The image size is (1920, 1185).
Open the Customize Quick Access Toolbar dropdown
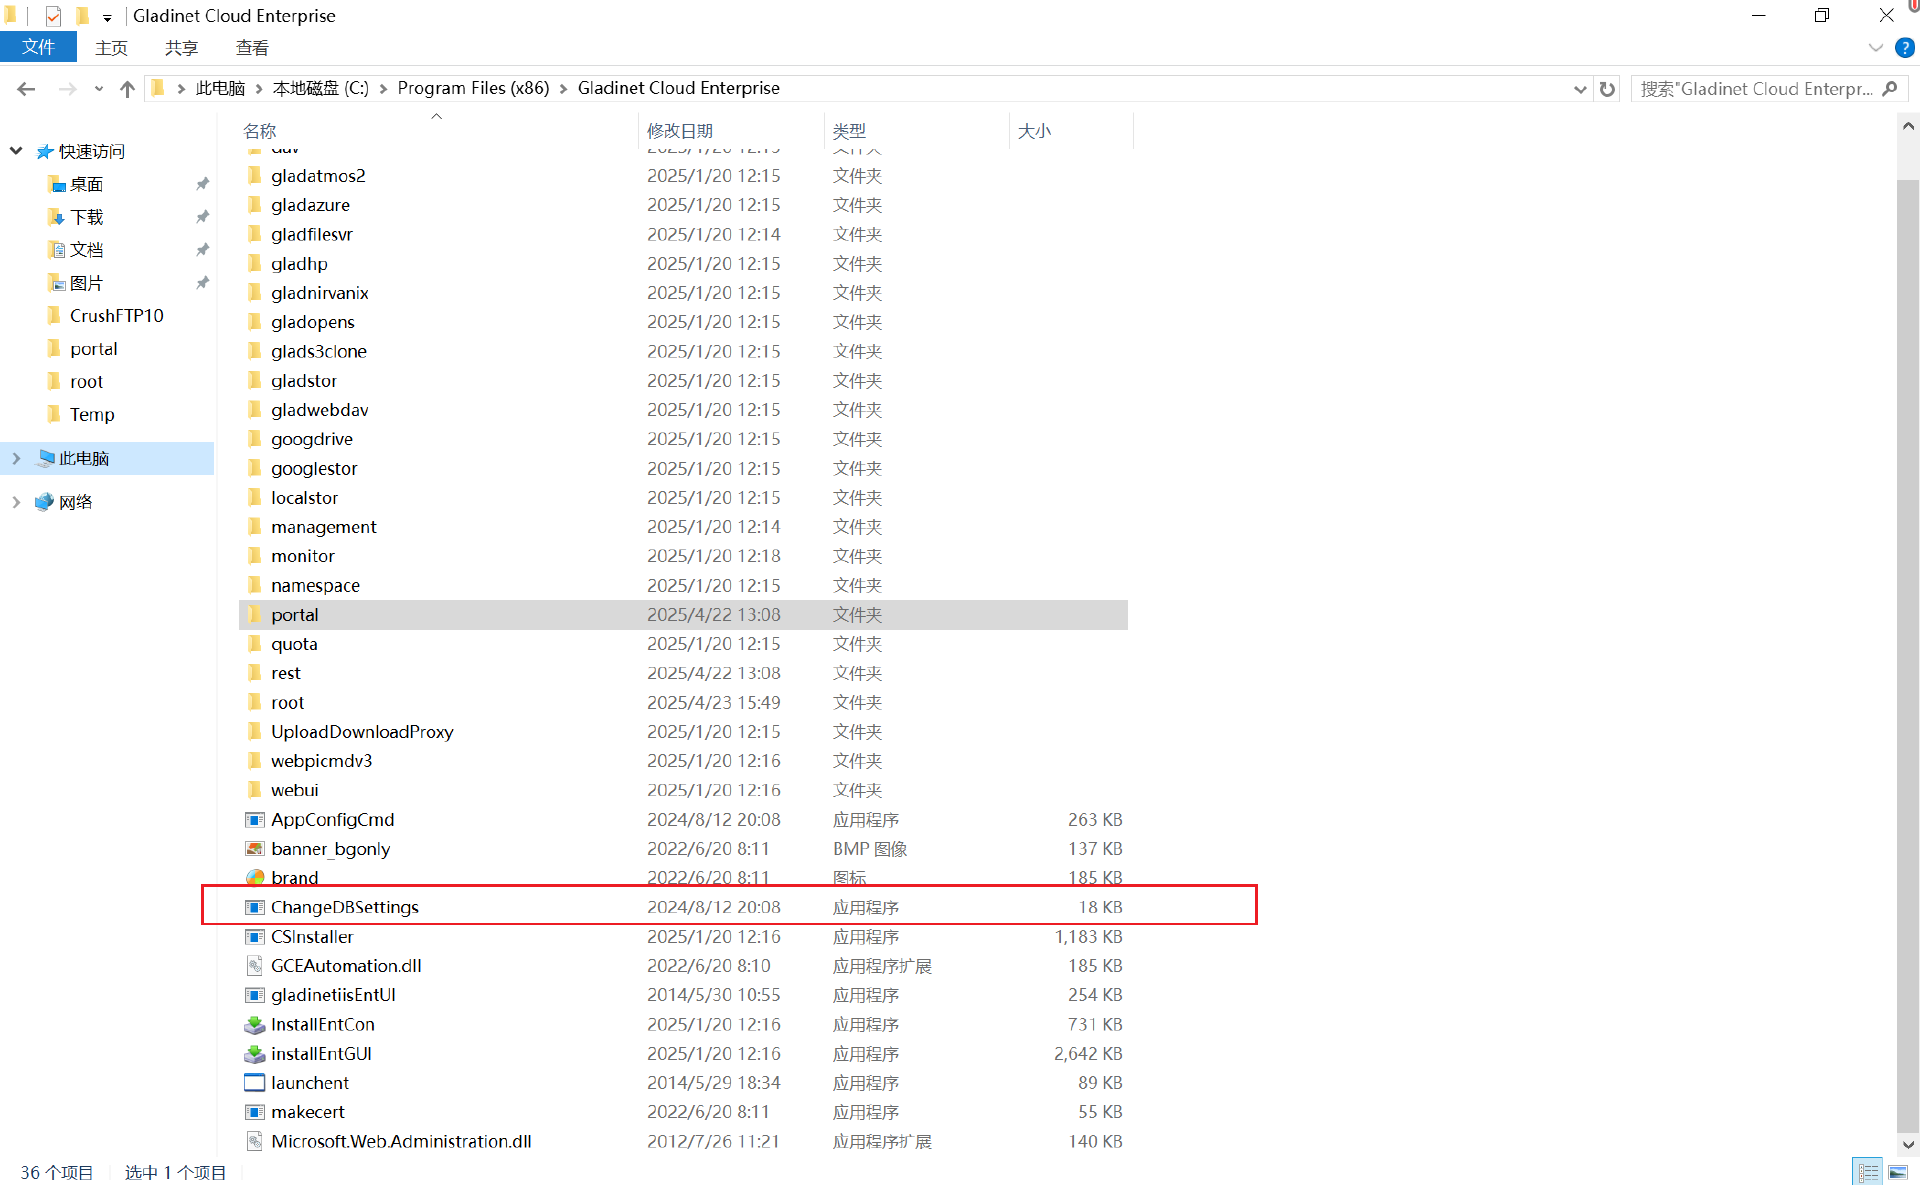click(x=107, y=18)
